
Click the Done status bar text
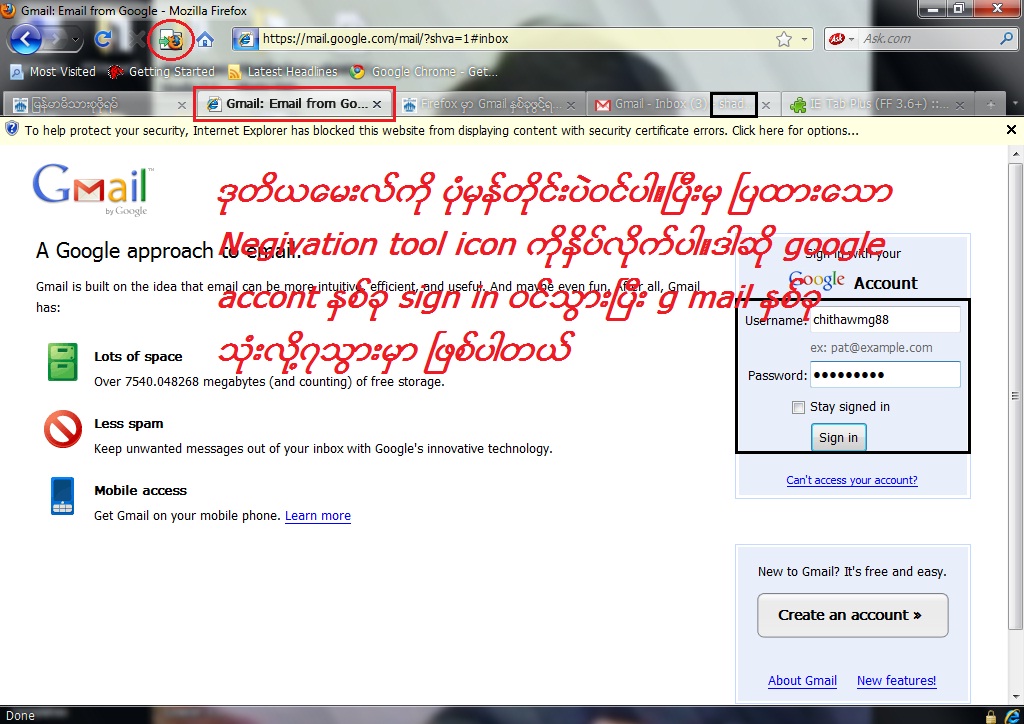point(20,716)
